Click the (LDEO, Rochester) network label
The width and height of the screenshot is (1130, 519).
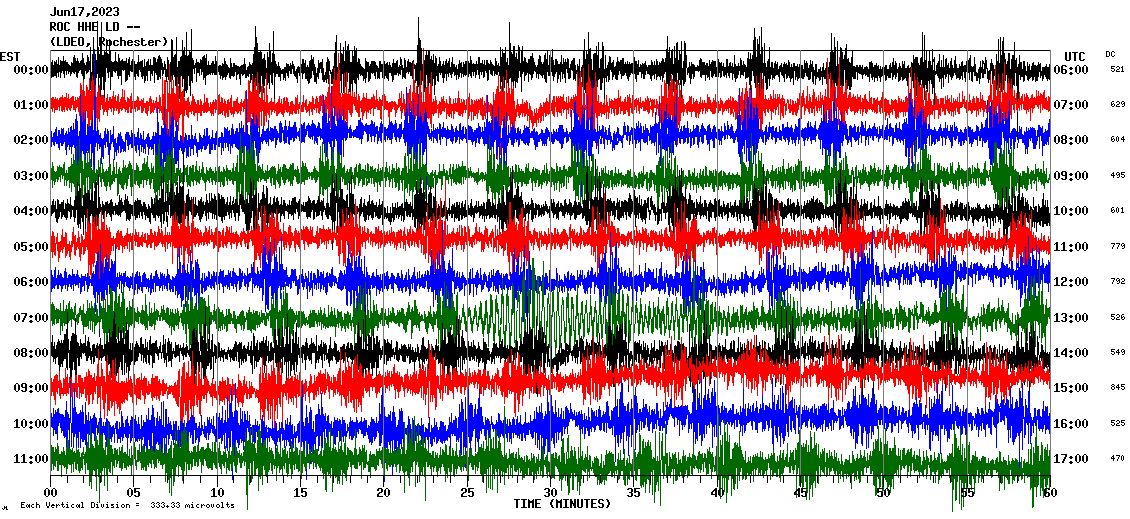(x=109, y=42)
